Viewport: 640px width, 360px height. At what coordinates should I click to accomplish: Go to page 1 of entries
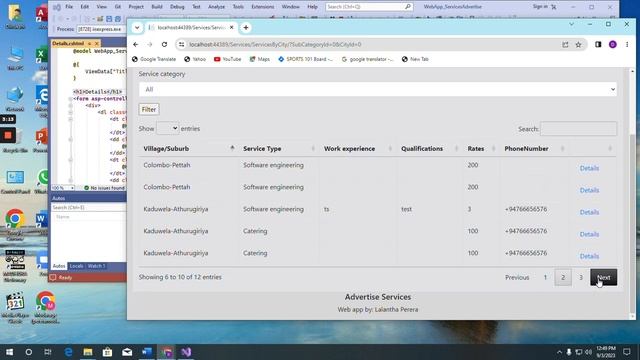(545, 278)
